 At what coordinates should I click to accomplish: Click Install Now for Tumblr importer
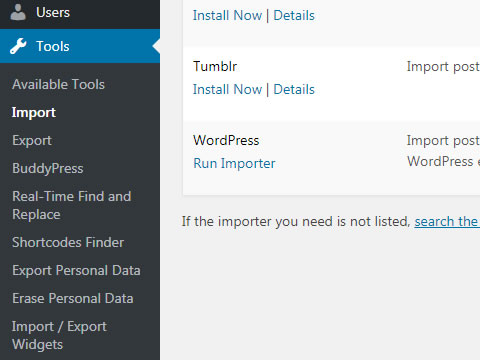(227, 89)
